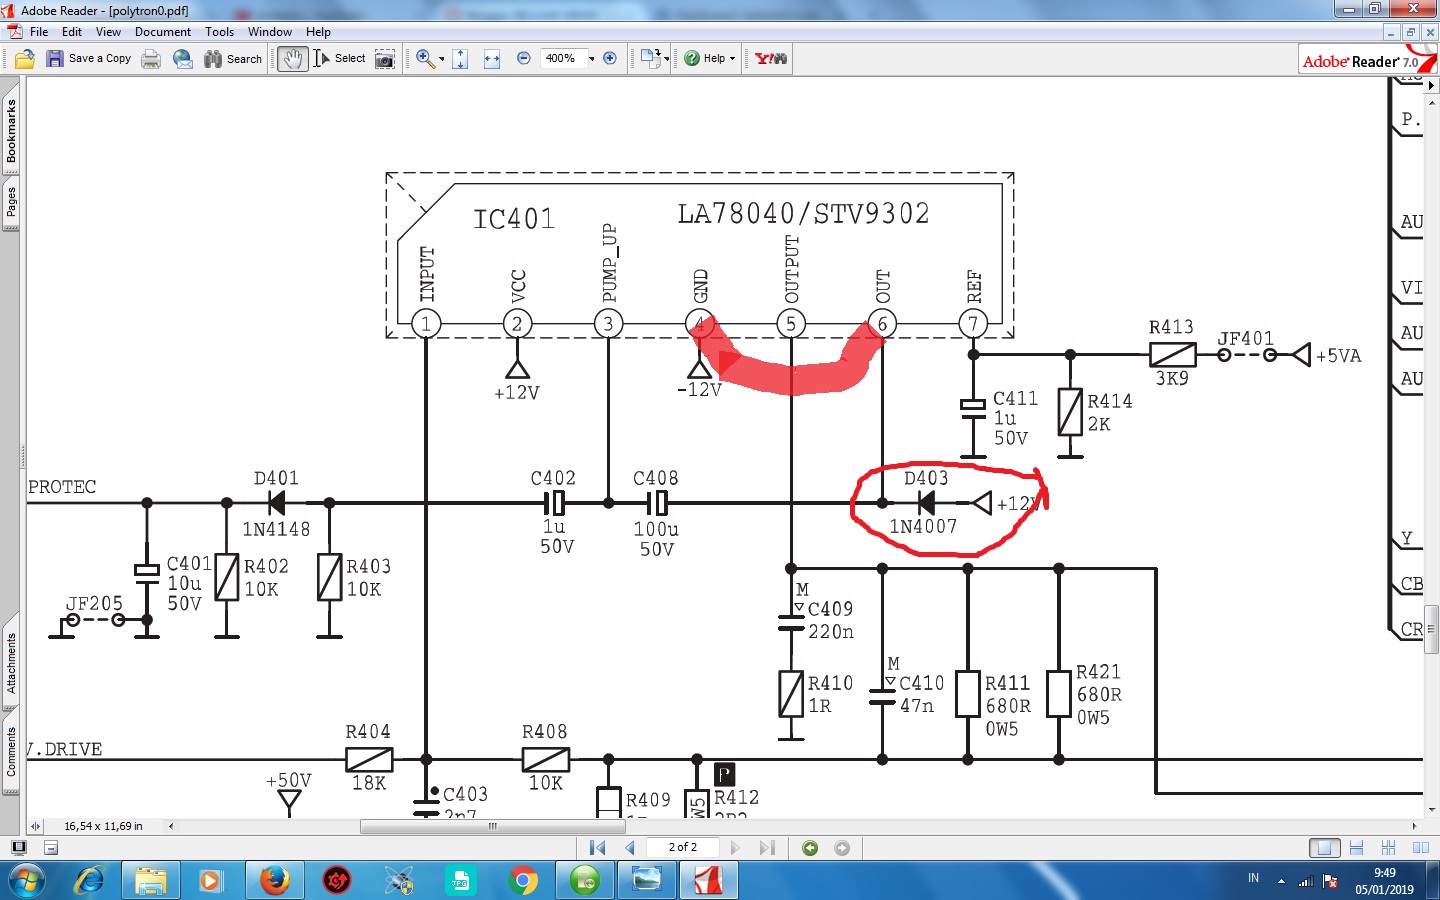Click the green Previous View button
Viewport: 1440px width, 900px height.
point(810,848)
